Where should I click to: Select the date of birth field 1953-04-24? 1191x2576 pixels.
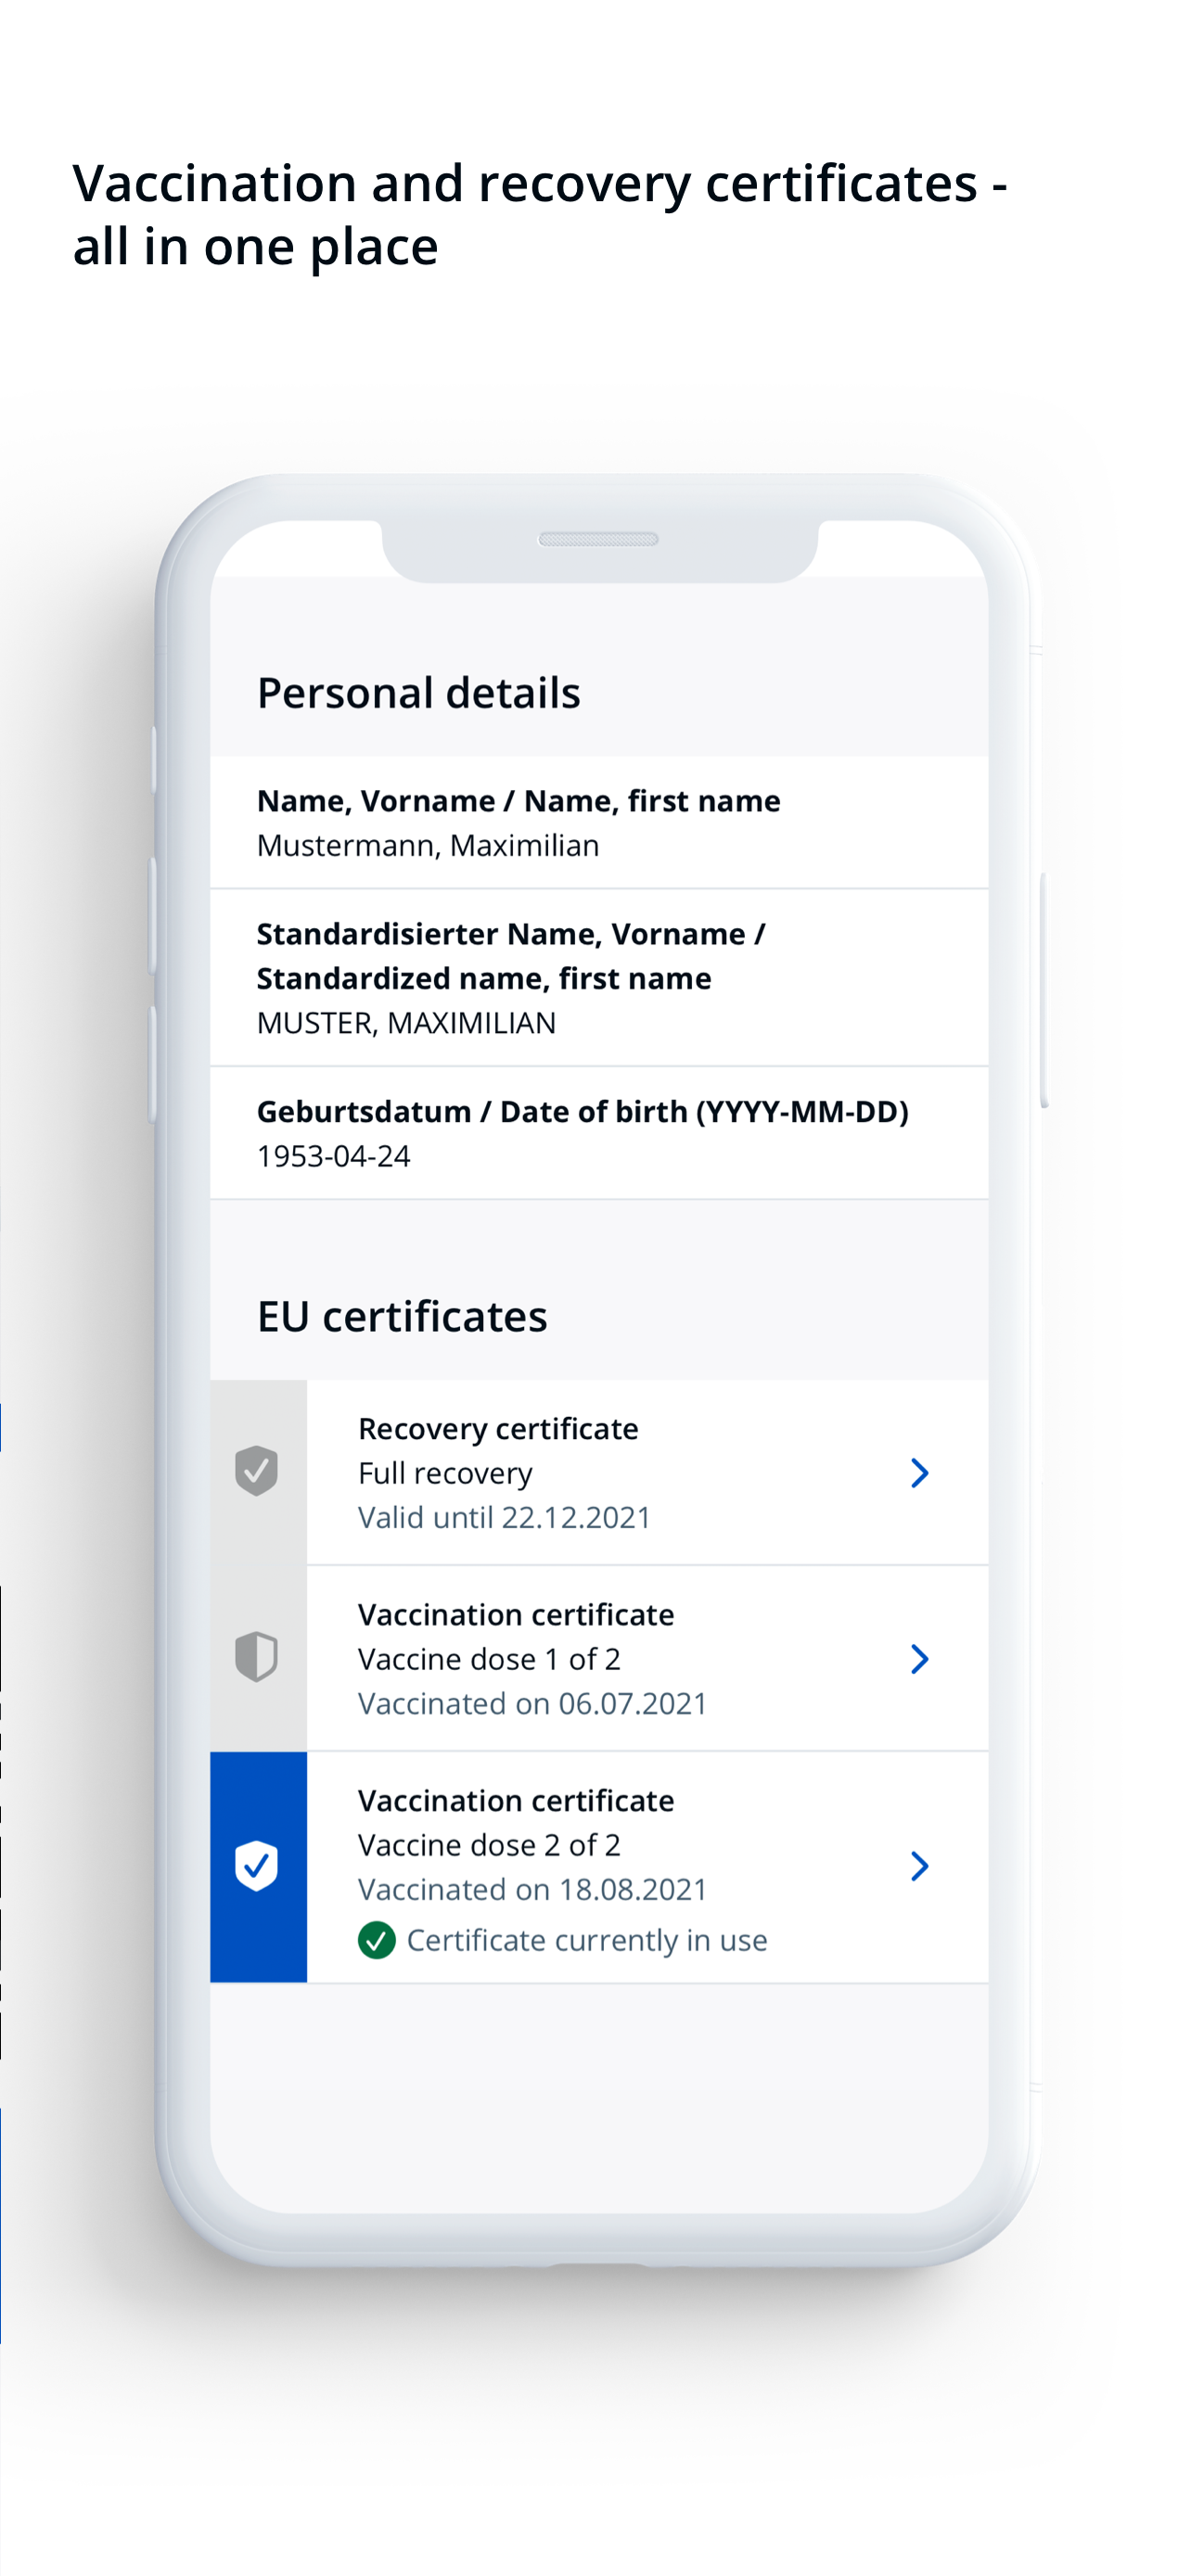334,1155
